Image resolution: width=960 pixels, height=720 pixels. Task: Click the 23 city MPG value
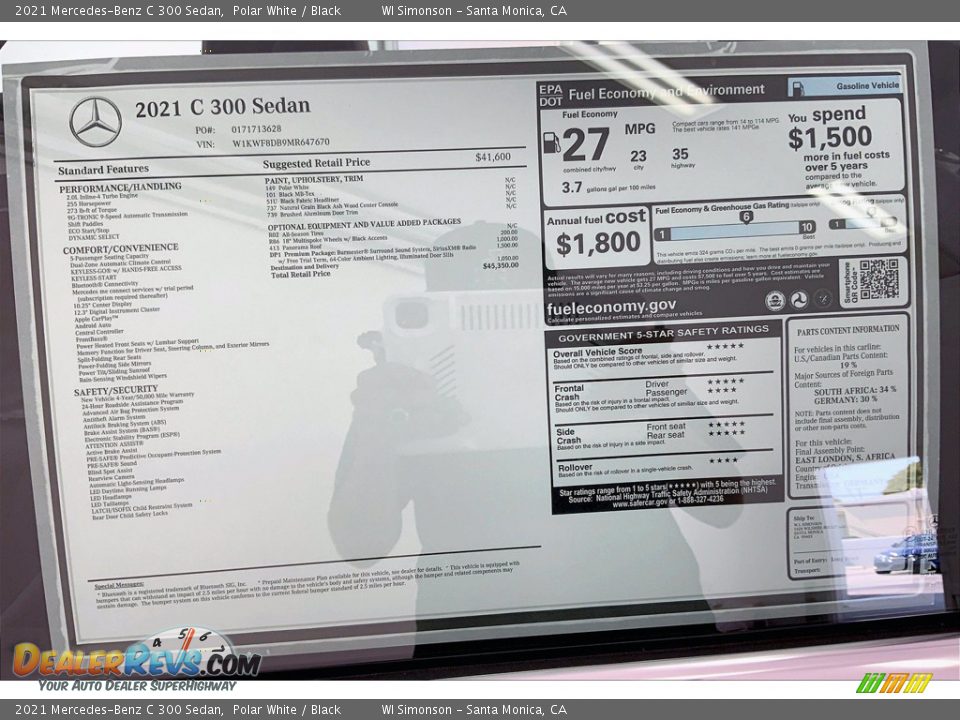coord(639,156)
